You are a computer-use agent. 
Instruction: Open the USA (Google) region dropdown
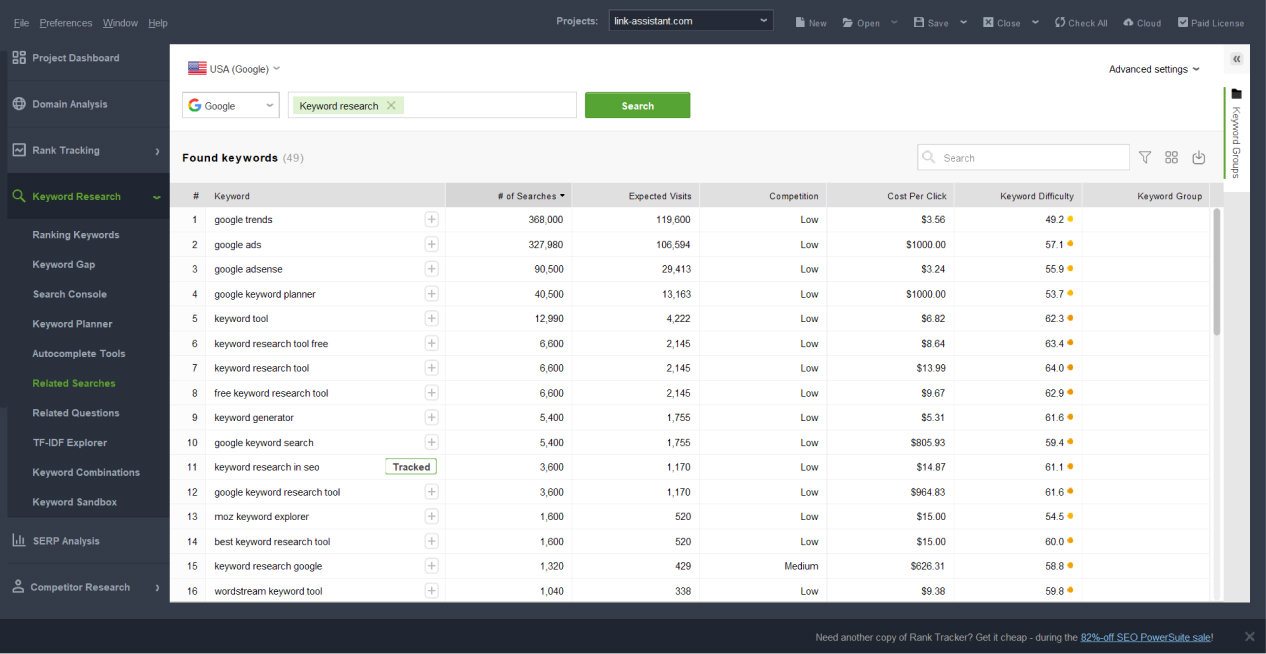[x=234, y=69]
